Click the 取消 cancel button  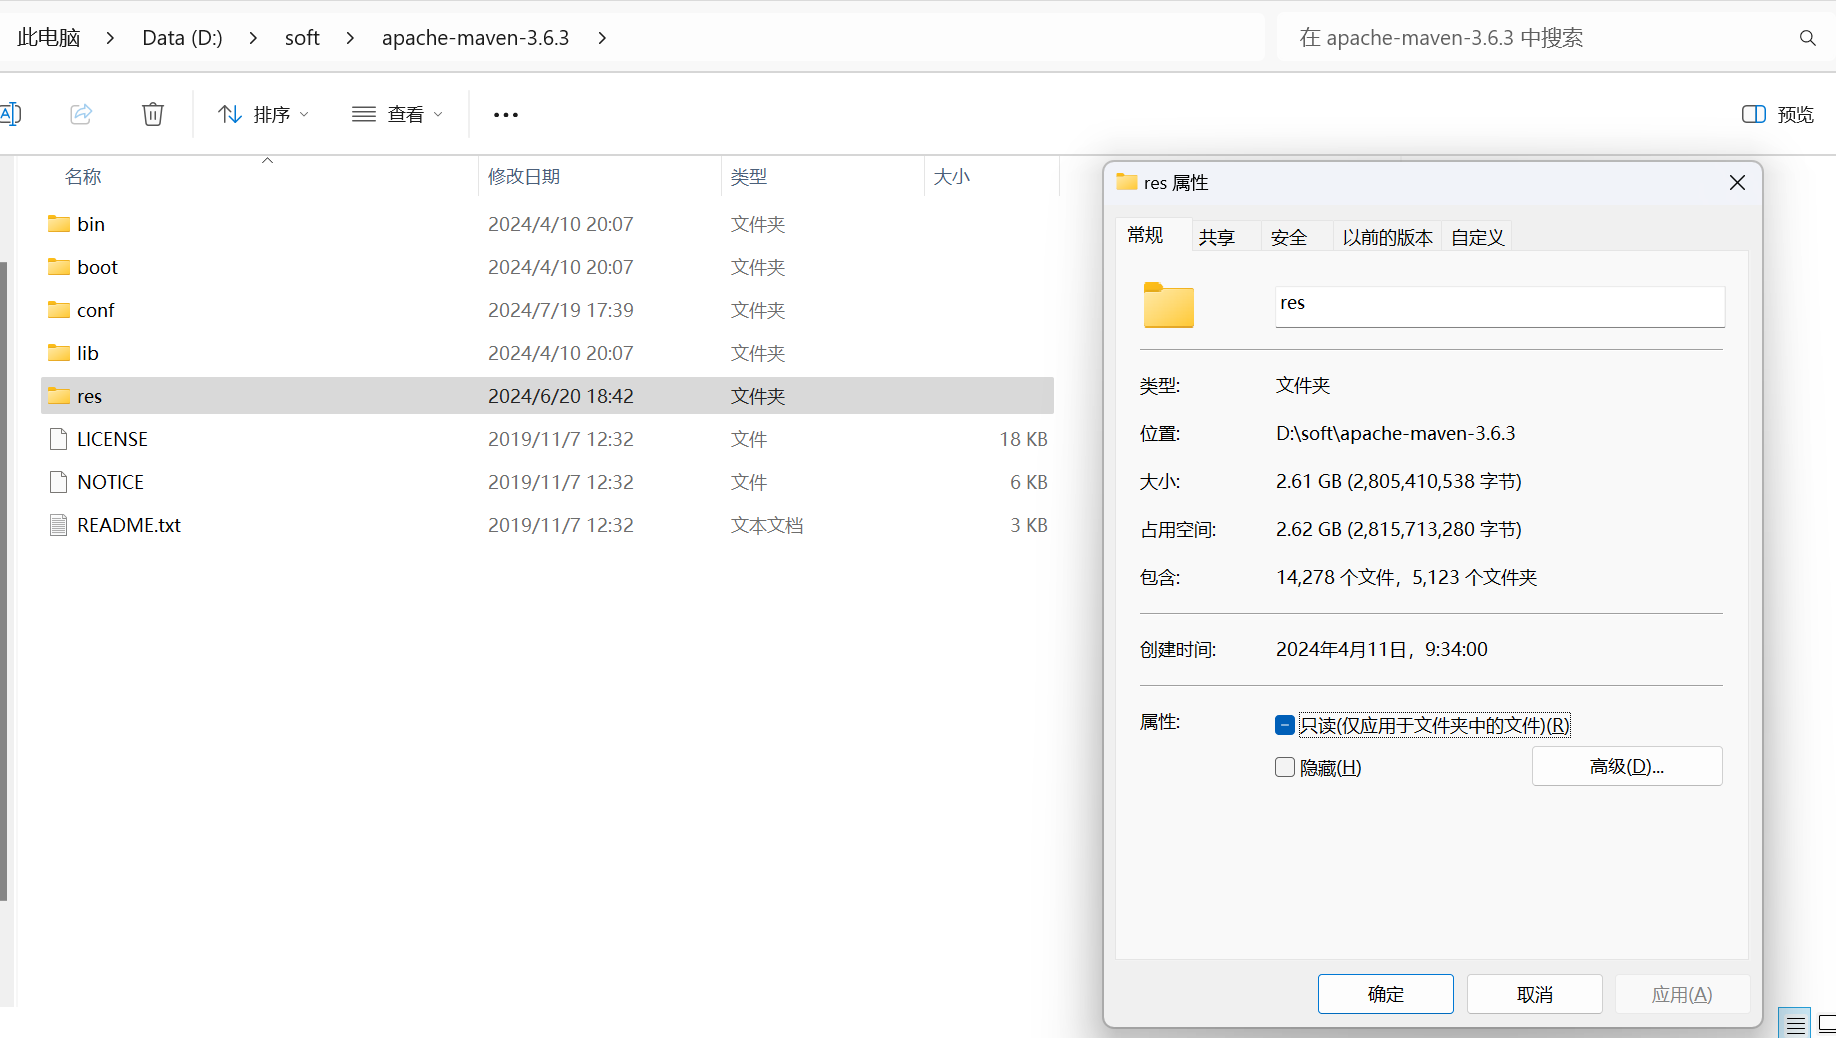(x=1534, y=994)
